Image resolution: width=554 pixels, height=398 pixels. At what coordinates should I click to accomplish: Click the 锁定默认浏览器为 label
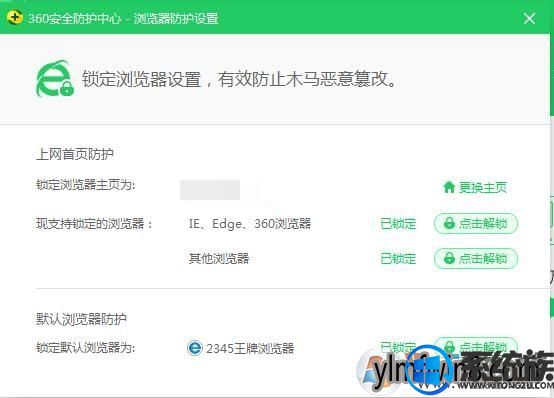[x=86, y=348]
